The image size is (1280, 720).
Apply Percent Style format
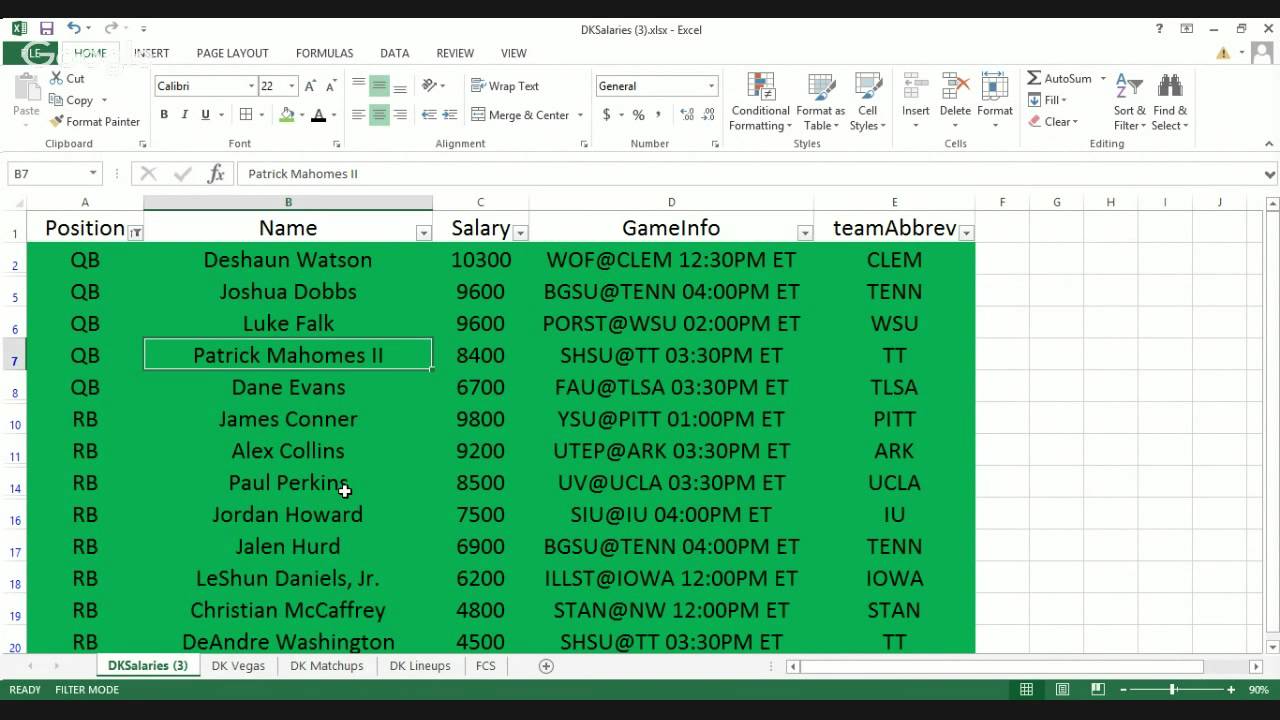click(x=638, y=115)
